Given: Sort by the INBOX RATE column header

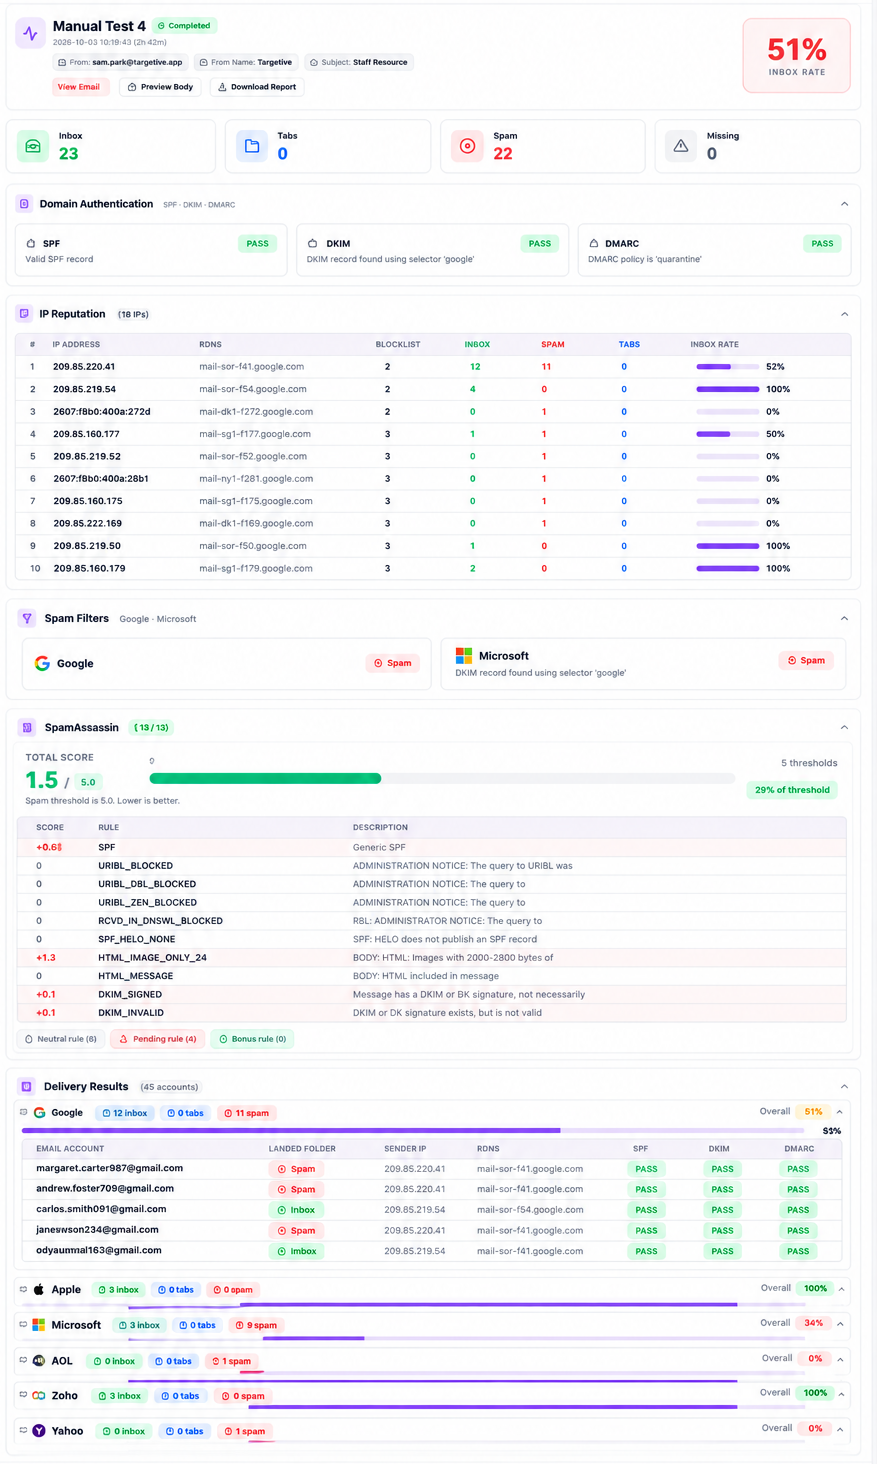Looking at the screenshot, I should 714,344.
